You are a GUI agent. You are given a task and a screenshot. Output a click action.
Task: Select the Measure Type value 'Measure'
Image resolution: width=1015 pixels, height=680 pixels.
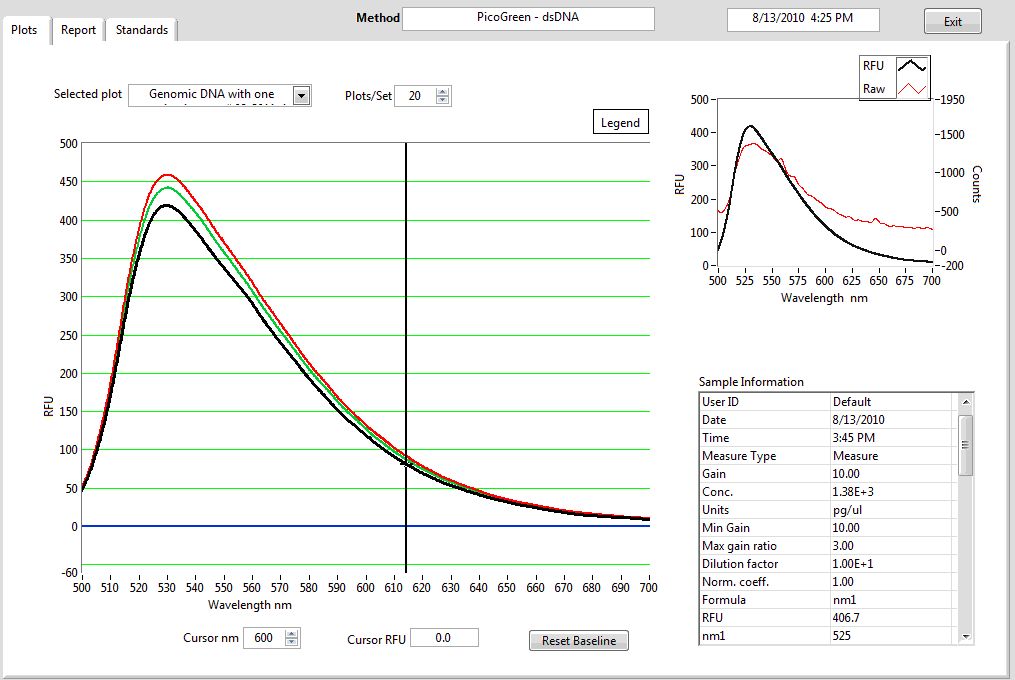pyautogui.click(x=855, y=456)
